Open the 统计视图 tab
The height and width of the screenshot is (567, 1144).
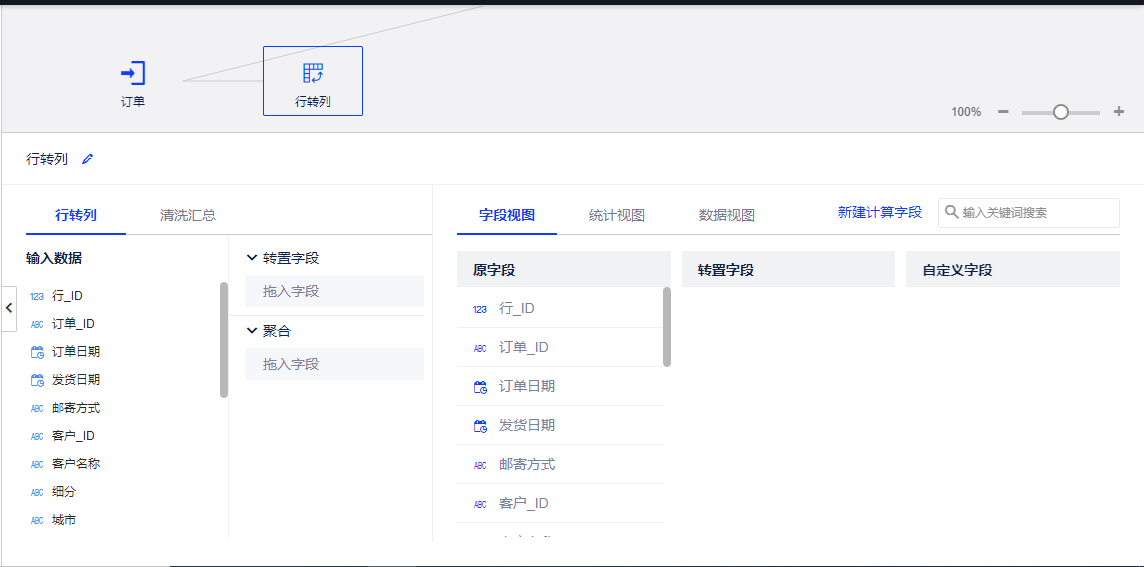(617, 215)
